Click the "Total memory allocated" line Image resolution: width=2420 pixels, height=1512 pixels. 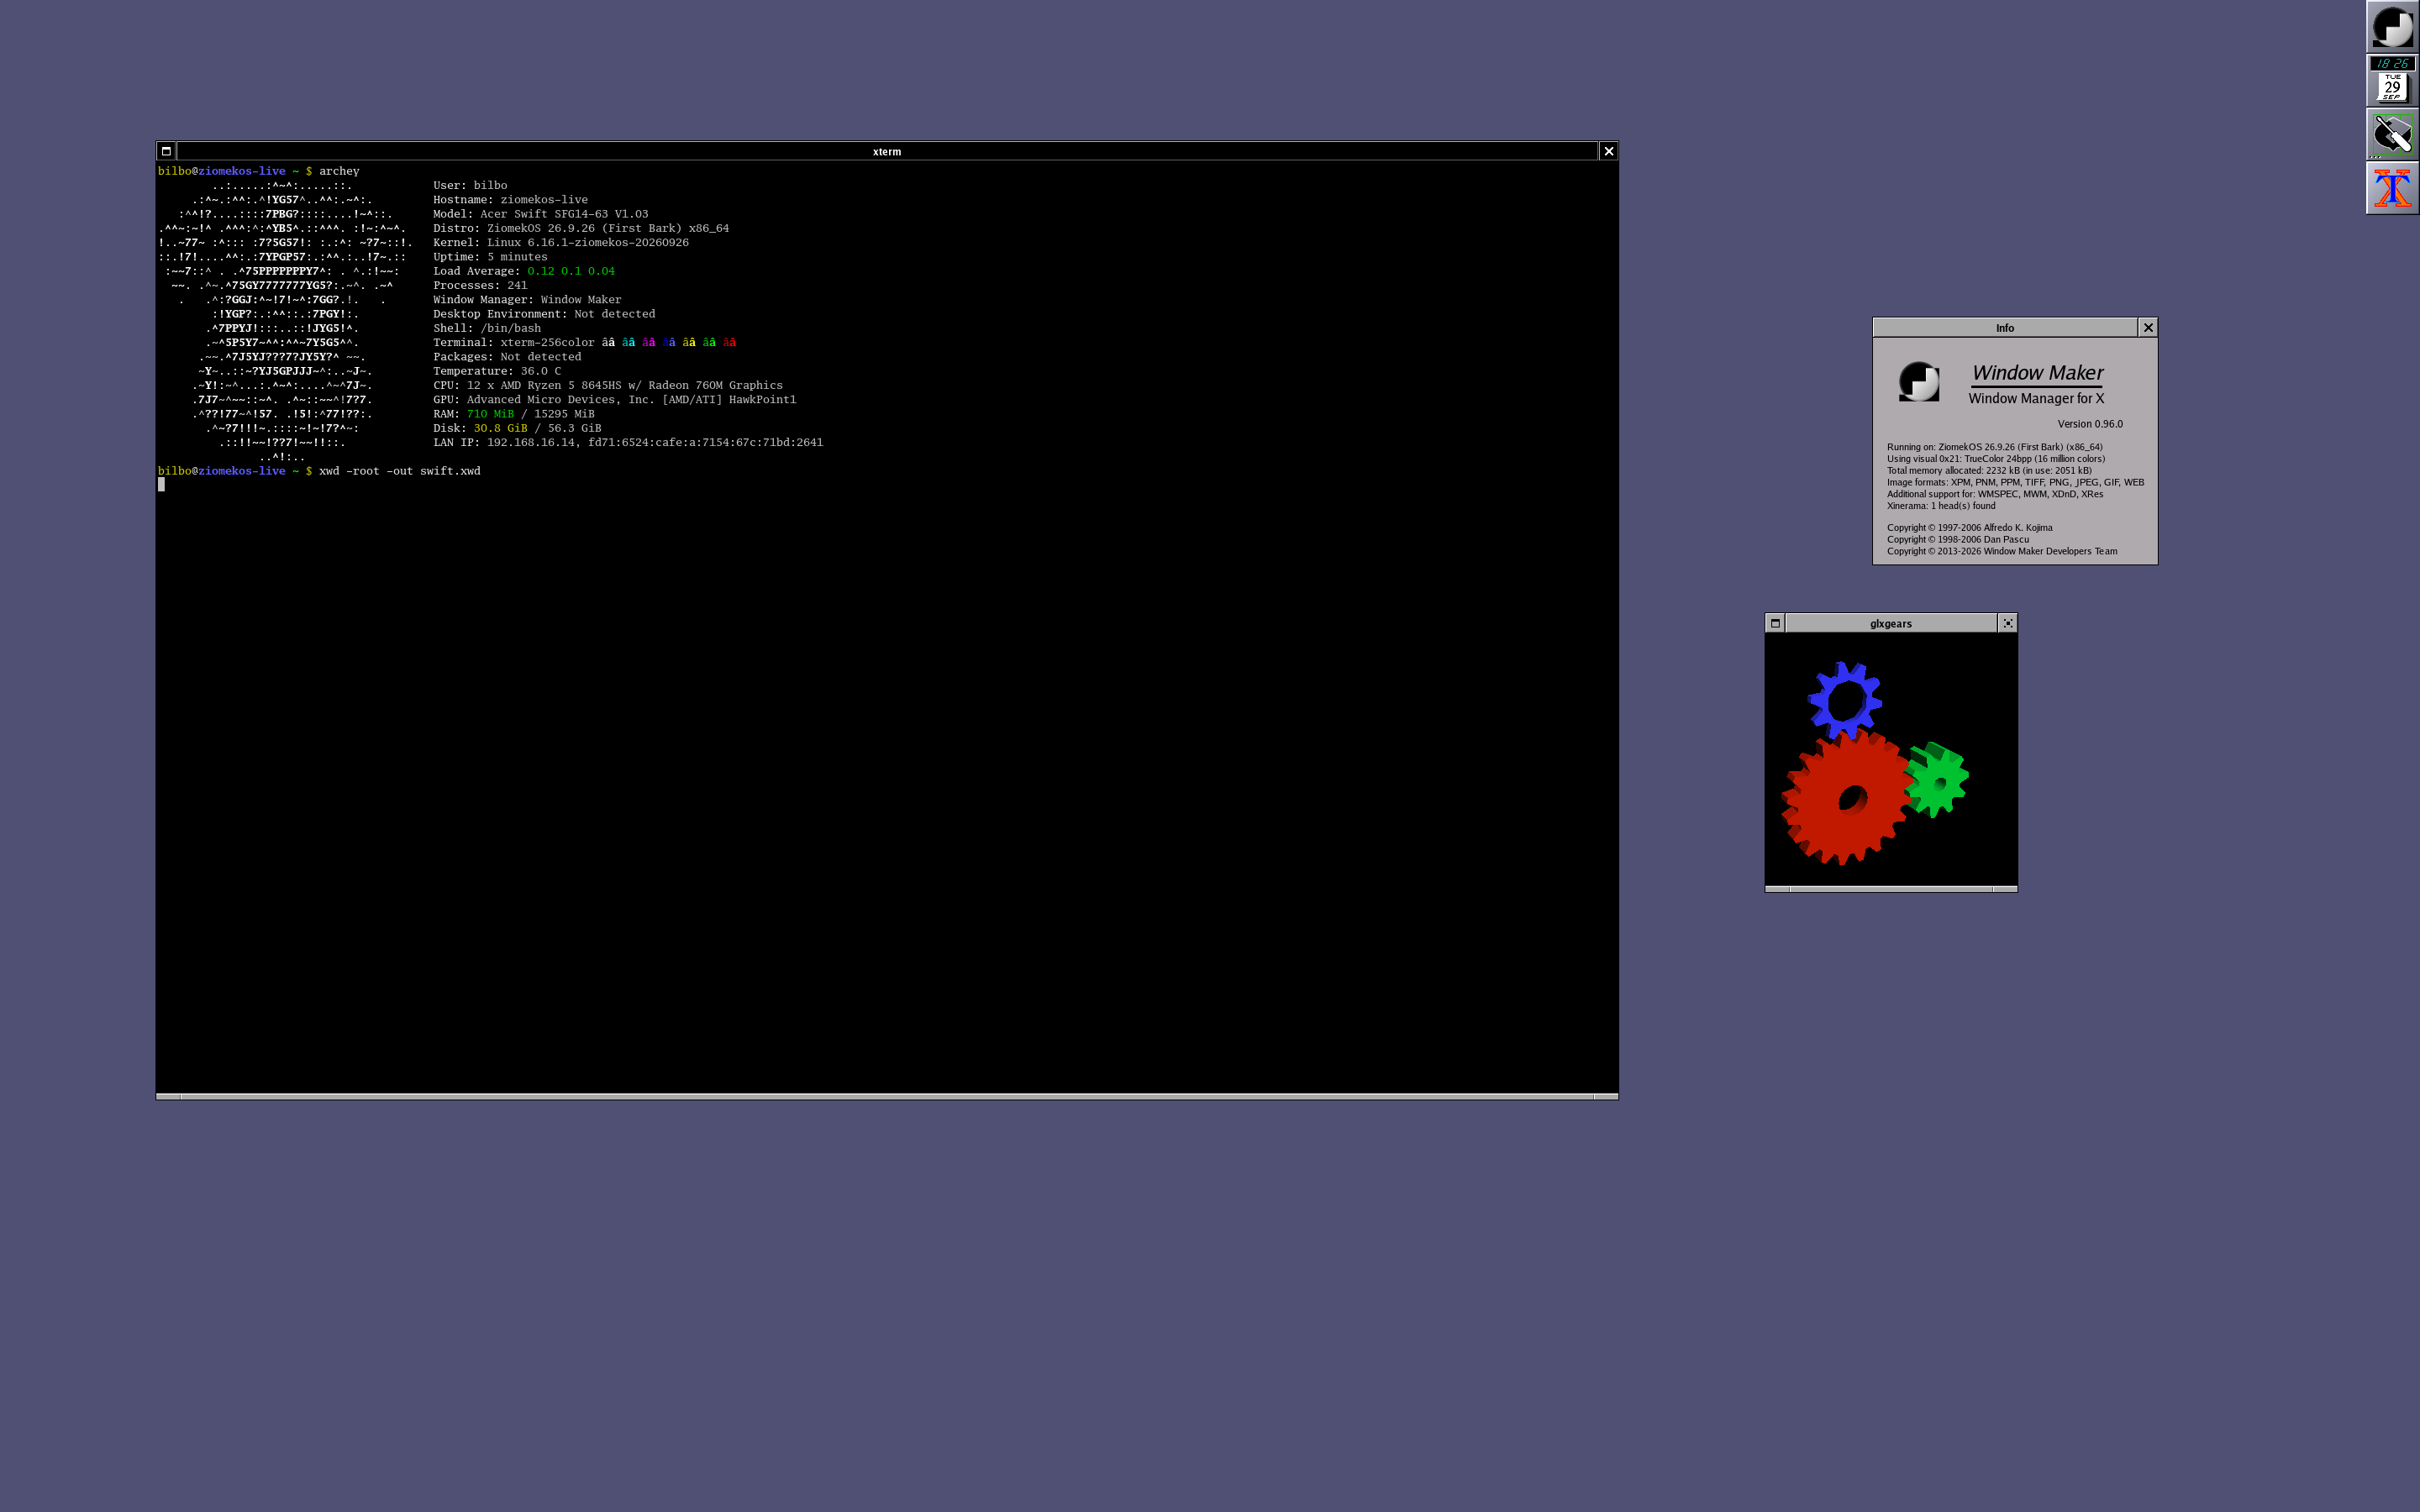[x=1989, y=470]
